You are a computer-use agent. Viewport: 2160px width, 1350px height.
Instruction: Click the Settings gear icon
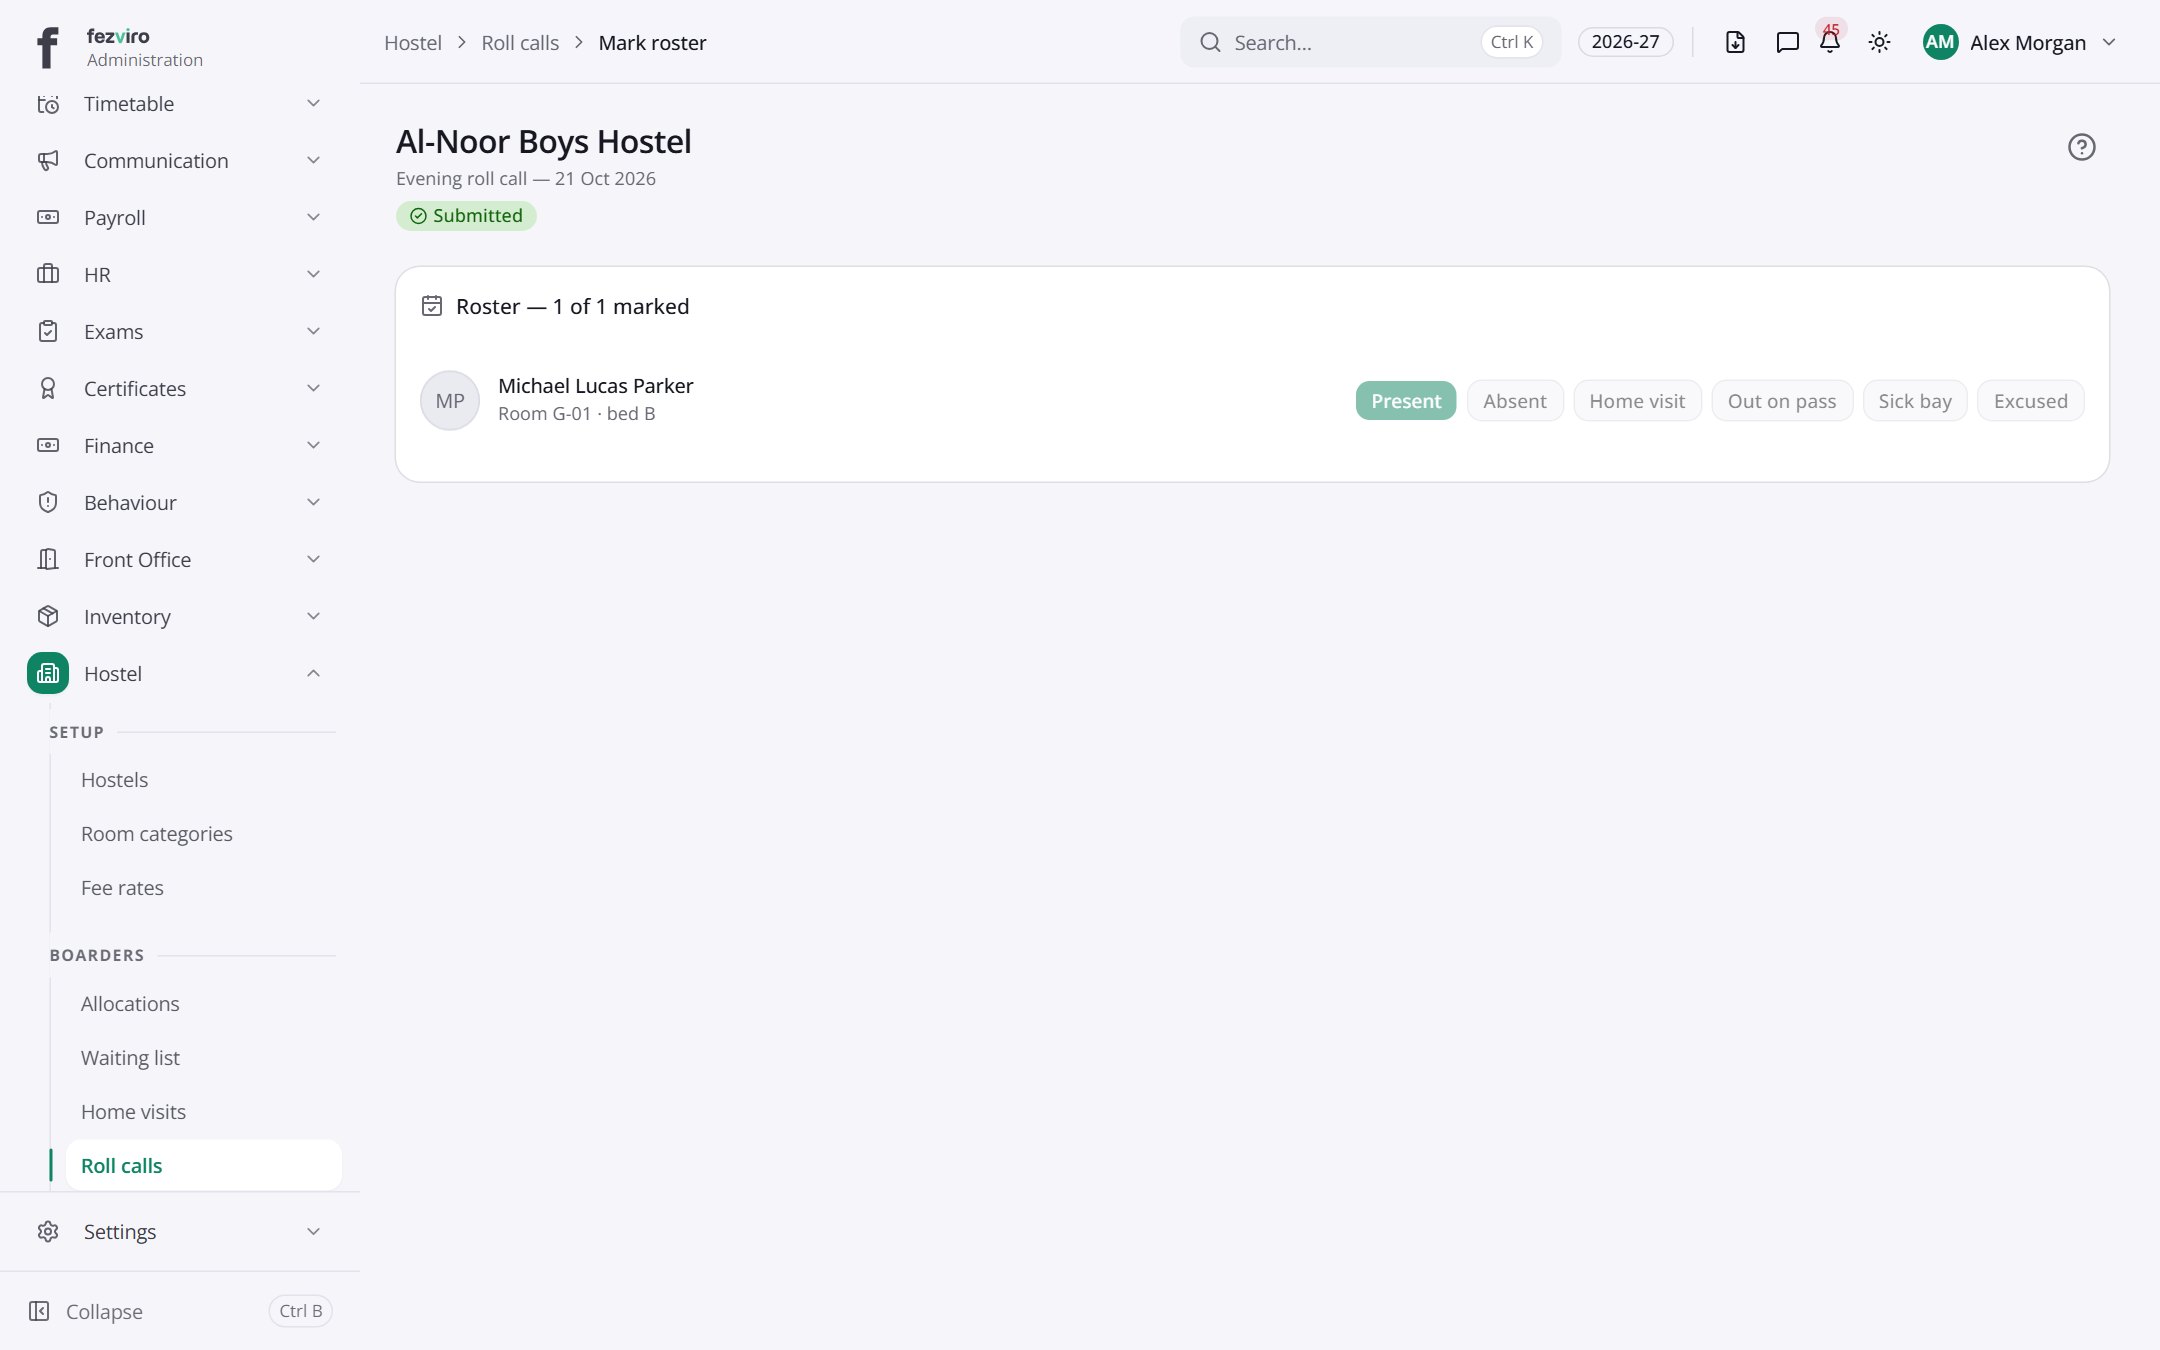pyautogui.click(x=48, y=1231)
